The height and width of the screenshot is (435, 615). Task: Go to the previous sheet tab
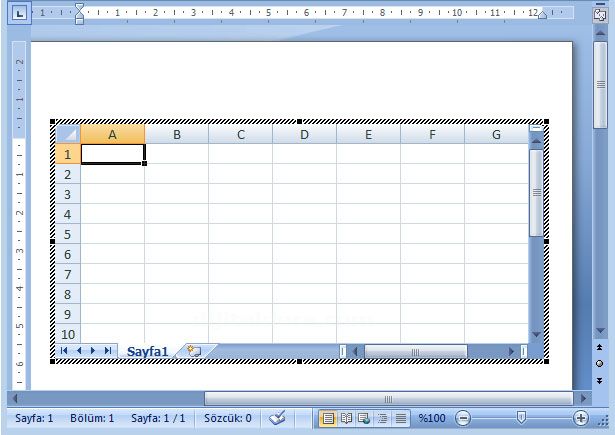pos(79,350)
